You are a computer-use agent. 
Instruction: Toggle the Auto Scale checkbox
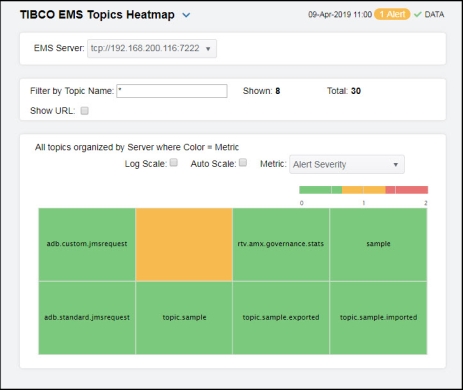click(x=243, y=163)
